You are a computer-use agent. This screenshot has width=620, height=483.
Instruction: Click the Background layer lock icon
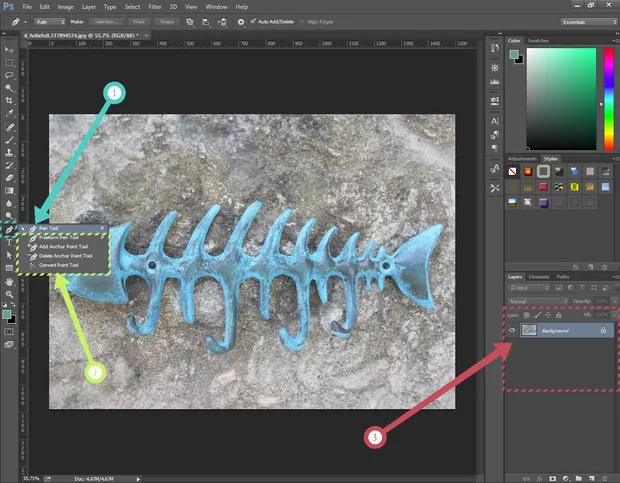tap(603, 329)
